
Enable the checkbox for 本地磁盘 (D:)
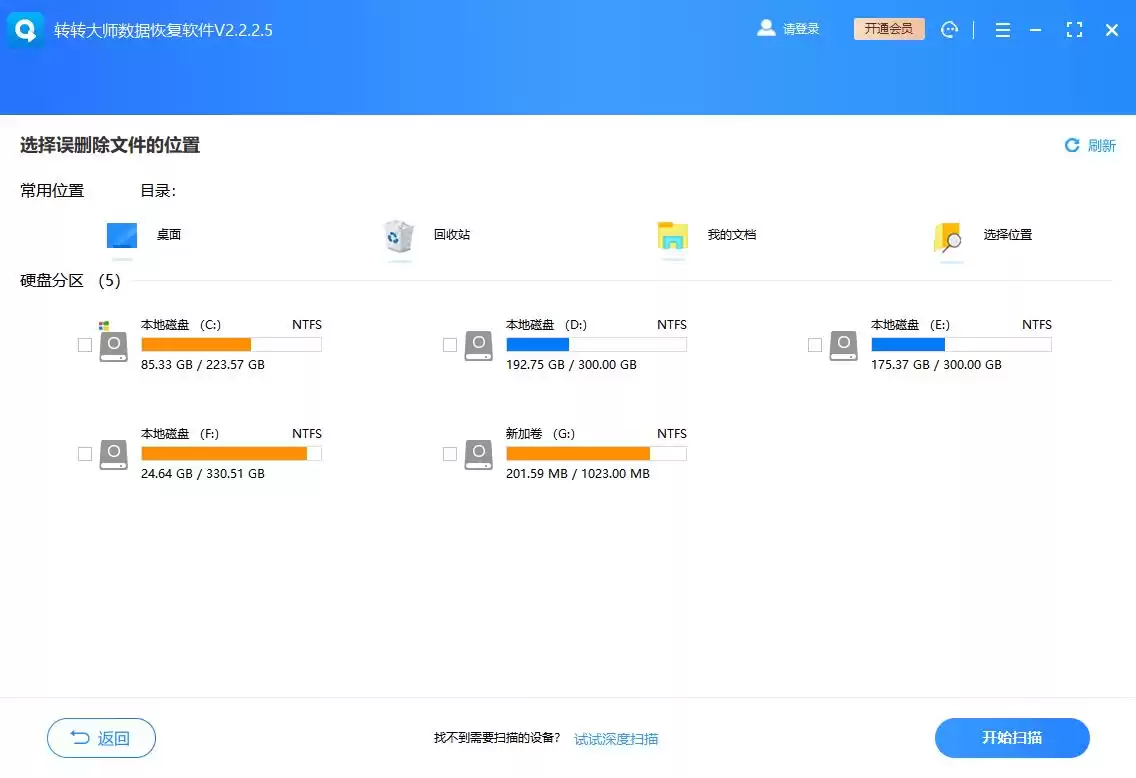click(450, 344)
